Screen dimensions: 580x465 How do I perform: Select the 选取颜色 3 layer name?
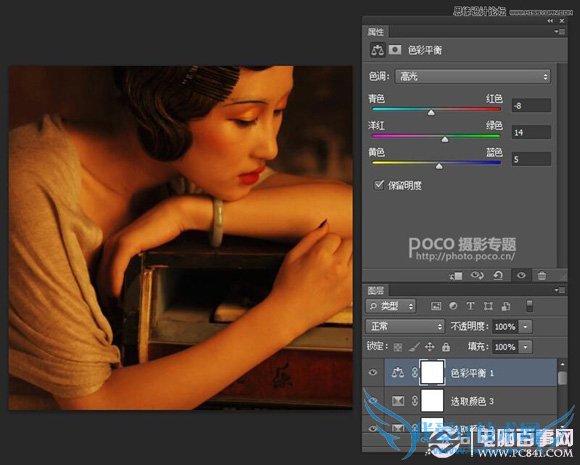pyautogui.click(x=472, y=401)
